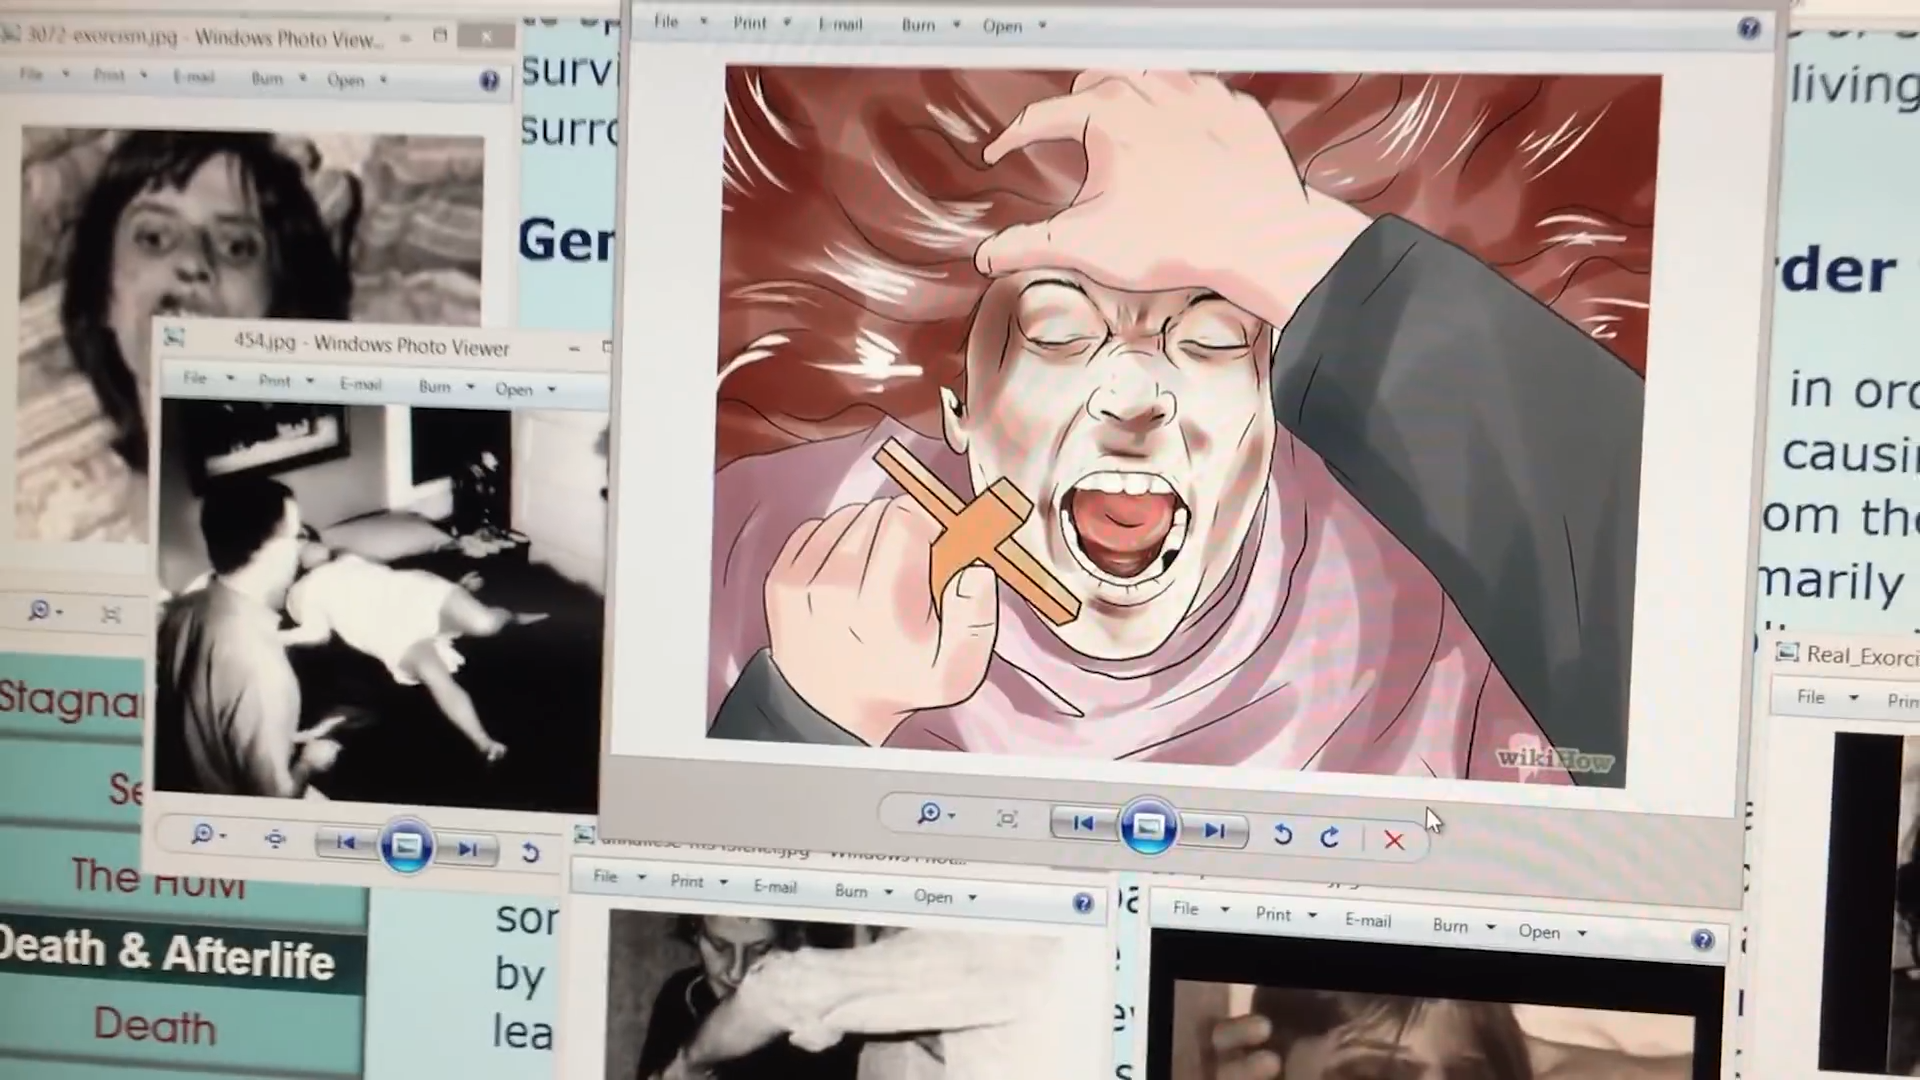Rotate the 454.jpg image counterclockwise

click(x=530, y=853)
